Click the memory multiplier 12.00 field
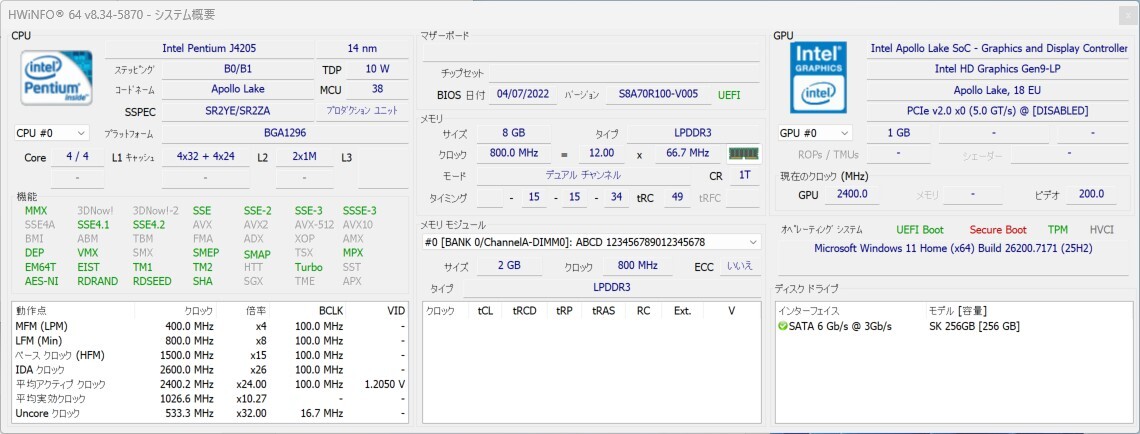Screen dimensions: 1140x434 pos(602,153)
